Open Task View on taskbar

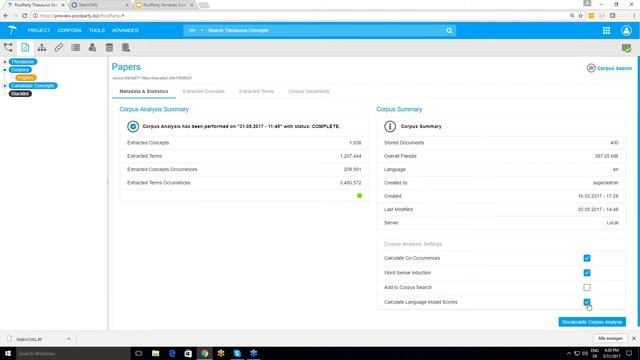[x=139, y=353]
